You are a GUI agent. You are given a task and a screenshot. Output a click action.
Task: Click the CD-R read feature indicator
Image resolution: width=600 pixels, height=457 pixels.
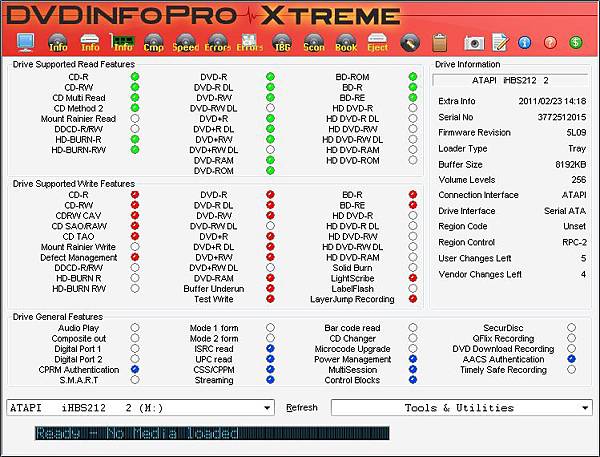[x=135, y=77]
